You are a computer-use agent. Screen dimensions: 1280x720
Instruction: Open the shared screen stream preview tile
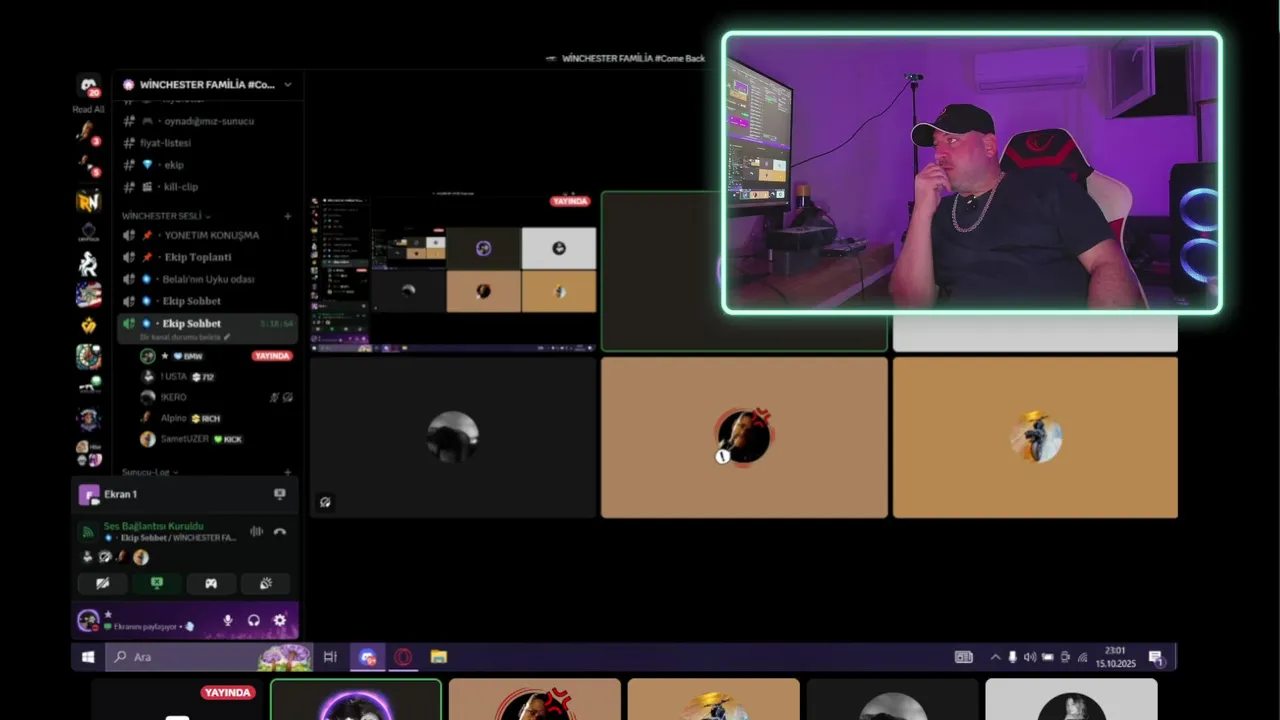[x=454, y=272]
